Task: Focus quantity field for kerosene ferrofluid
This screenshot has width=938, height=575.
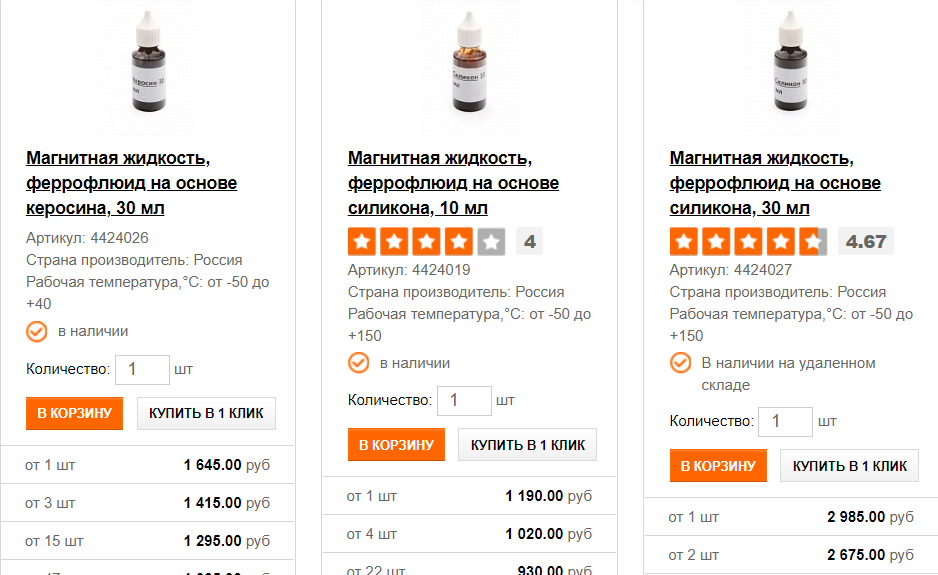Action: [142, 369]
